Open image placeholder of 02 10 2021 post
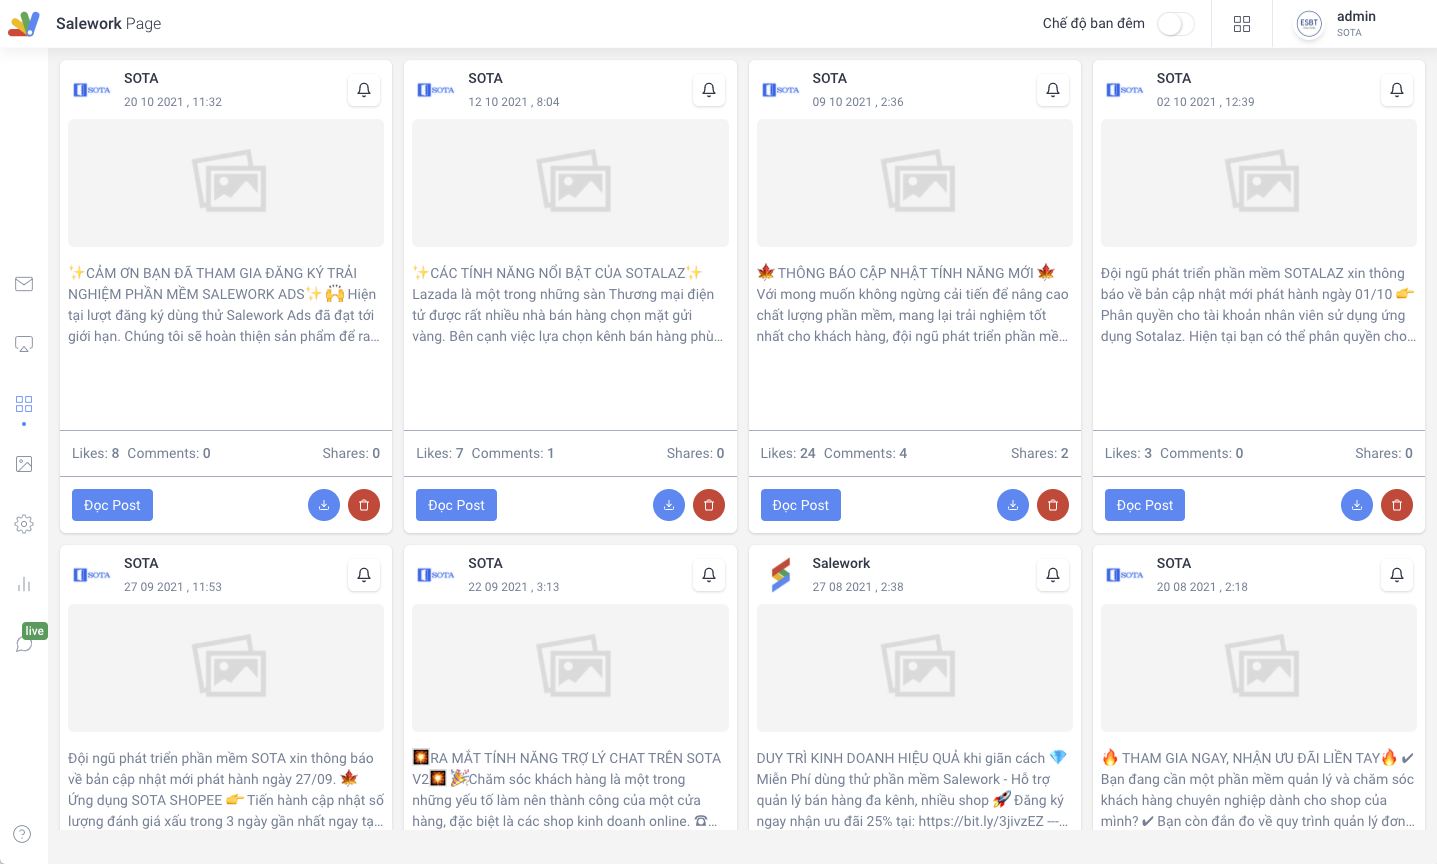Screen dimensions: 1437x864 (x=1259, y=183)
